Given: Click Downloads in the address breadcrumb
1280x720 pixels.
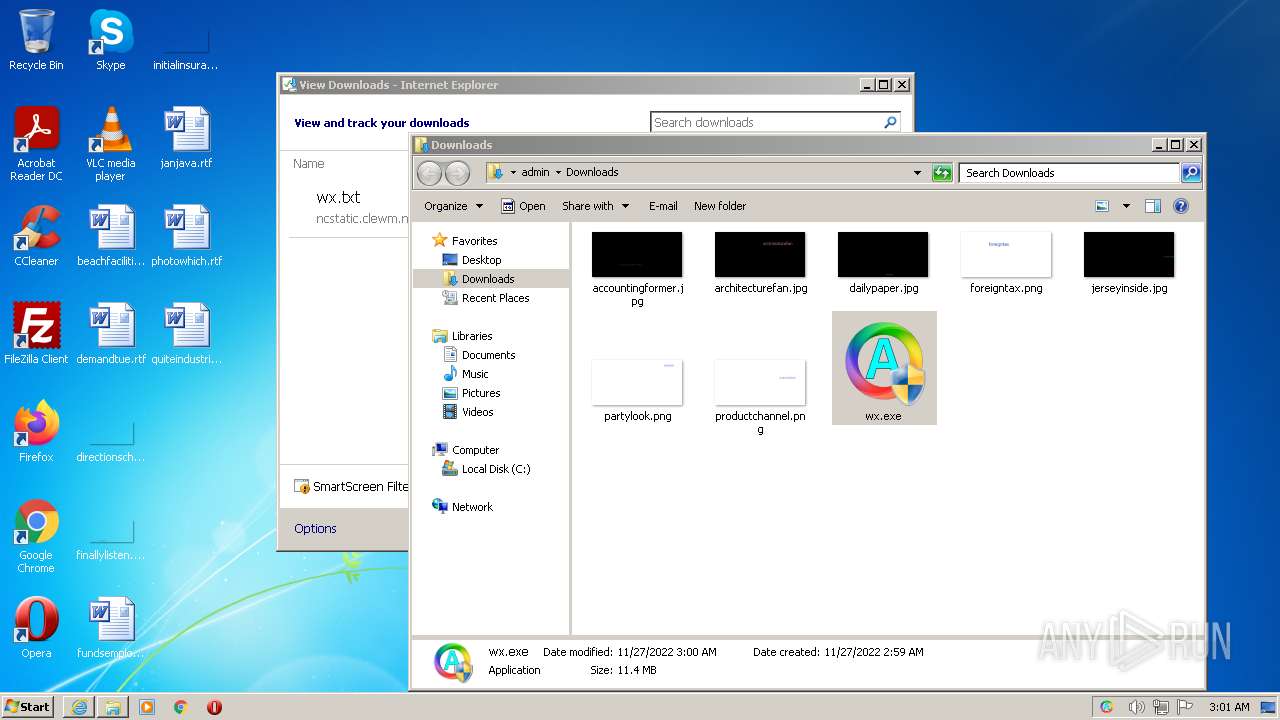Looking at the screenshot, I should click(592, 173).
